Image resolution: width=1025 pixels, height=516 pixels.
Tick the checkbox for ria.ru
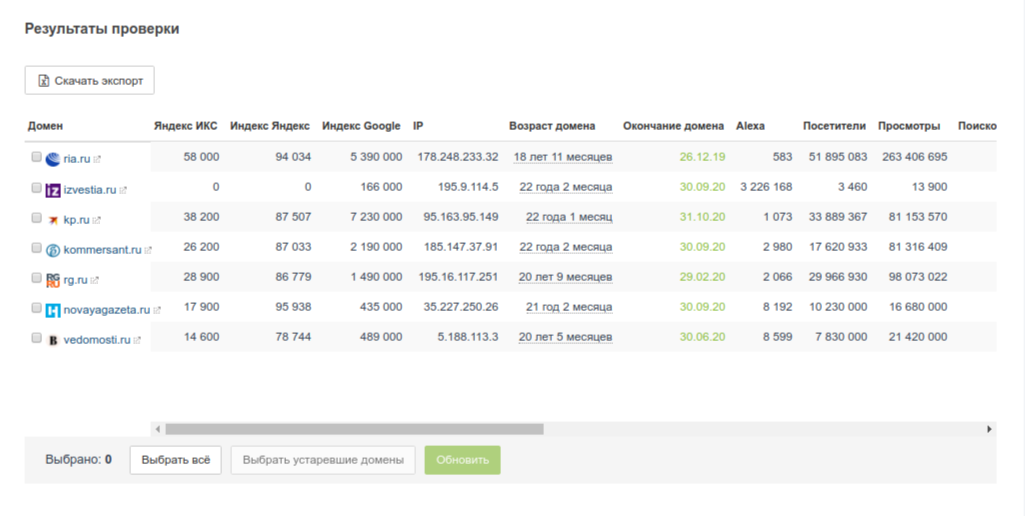click(x=37, y=157)
